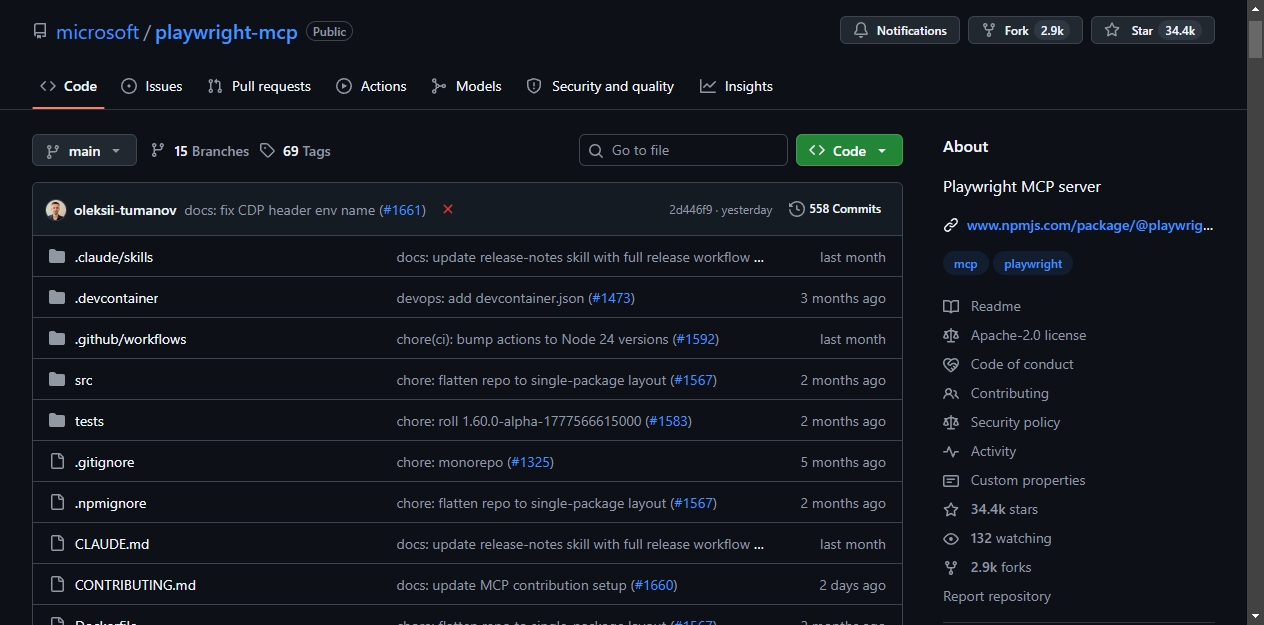1264x625 pixels.
Task: Click the Star 34.4k button
Action: pos(1153,31)
